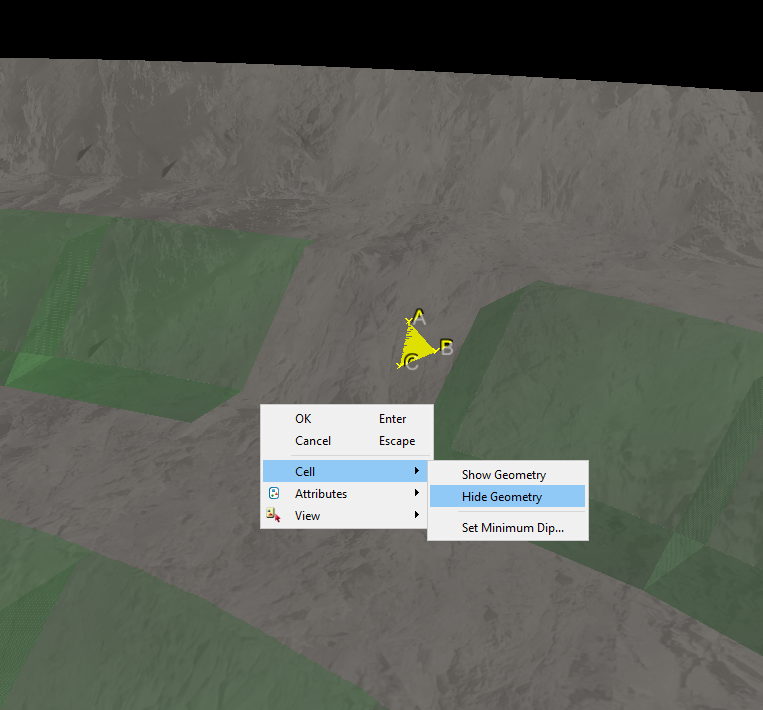763x710 pixels.
Task: Click vertex label A on the triangle
Action: tap(419, 317)
